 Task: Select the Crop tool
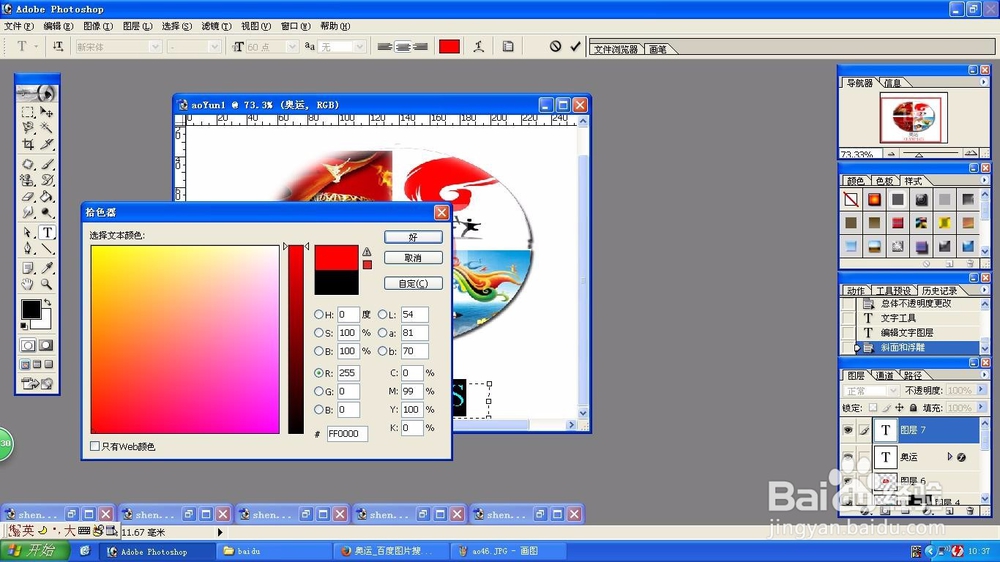click(27, 144)
